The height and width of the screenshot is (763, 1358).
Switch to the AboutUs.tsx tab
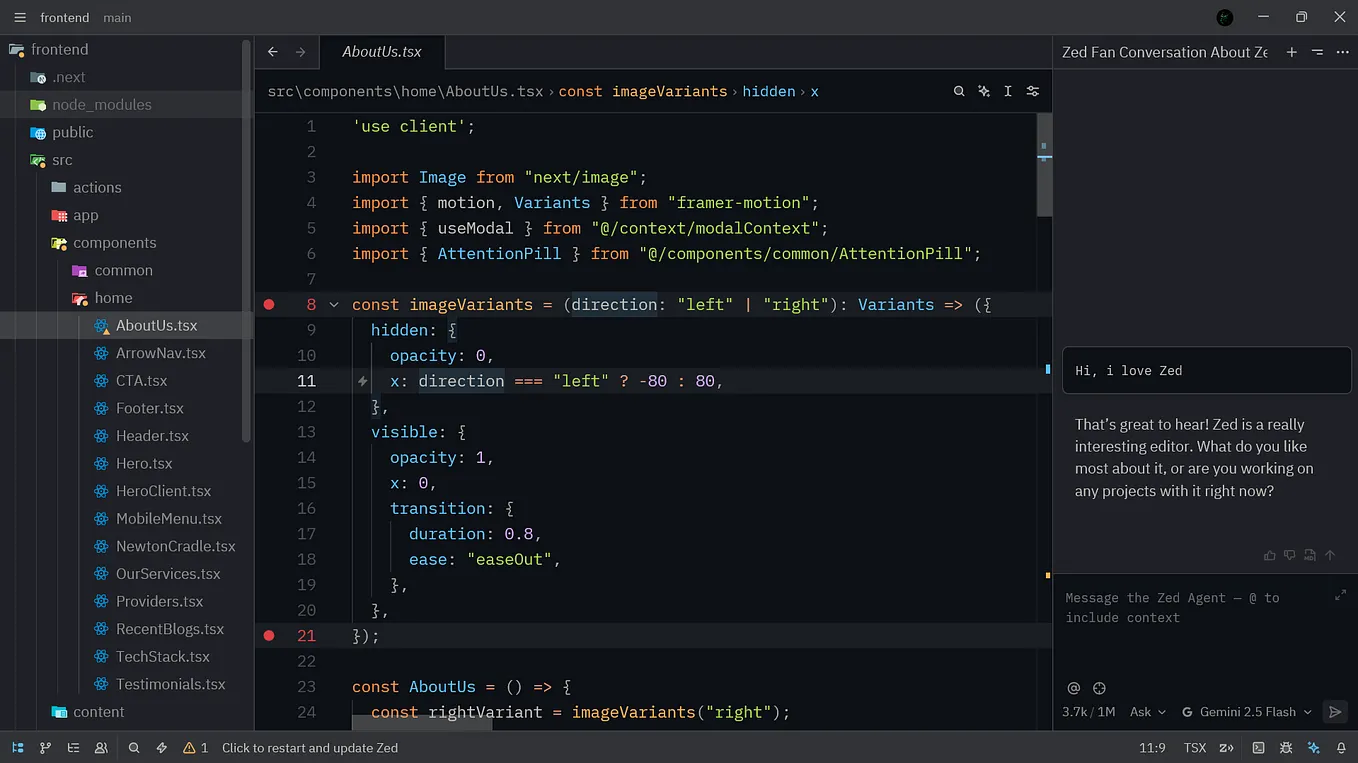click(x=382, y=51)
